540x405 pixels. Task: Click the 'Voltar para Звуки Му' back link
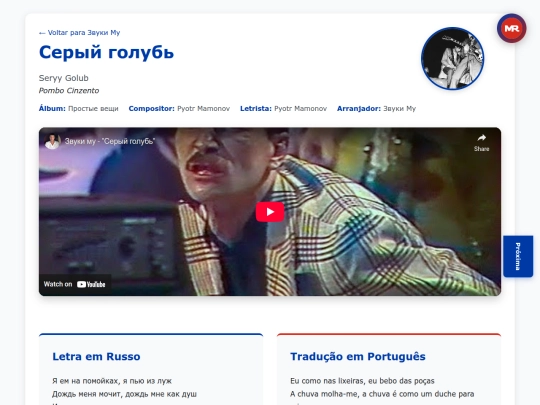point(79,33)
